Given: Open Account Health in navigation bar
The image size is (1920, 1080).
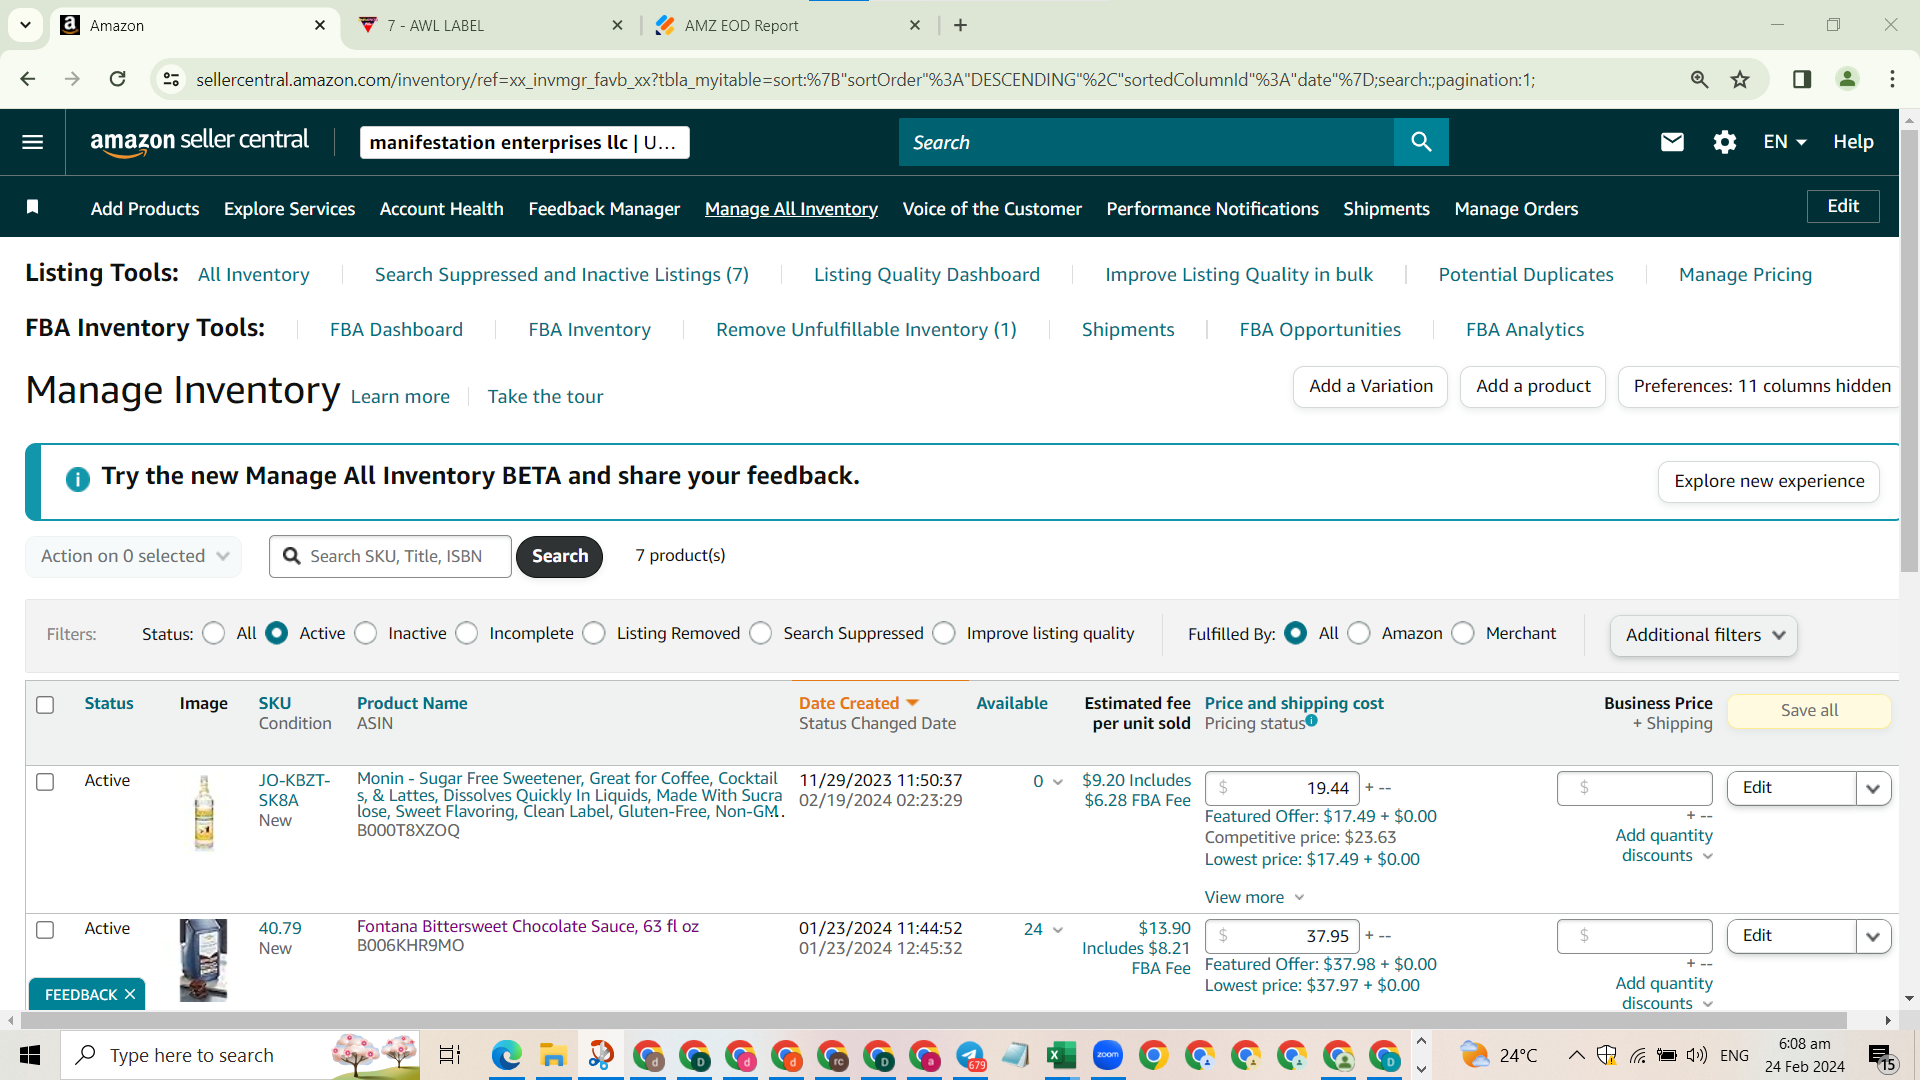Looking at the screenshot, I should coord(441,209).
